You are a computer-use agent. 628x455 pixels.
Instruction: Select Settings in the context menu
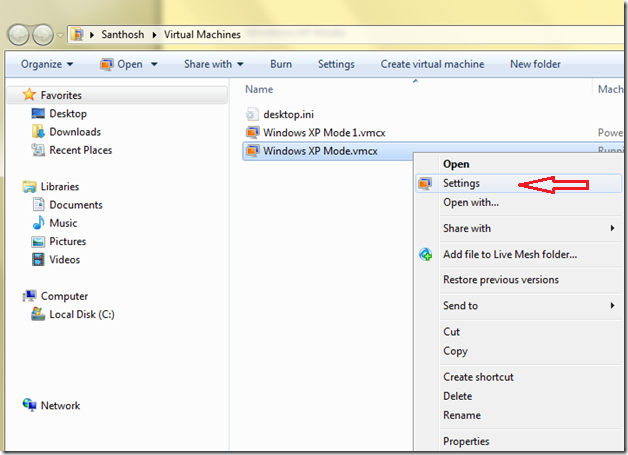(x=462, y=183)
